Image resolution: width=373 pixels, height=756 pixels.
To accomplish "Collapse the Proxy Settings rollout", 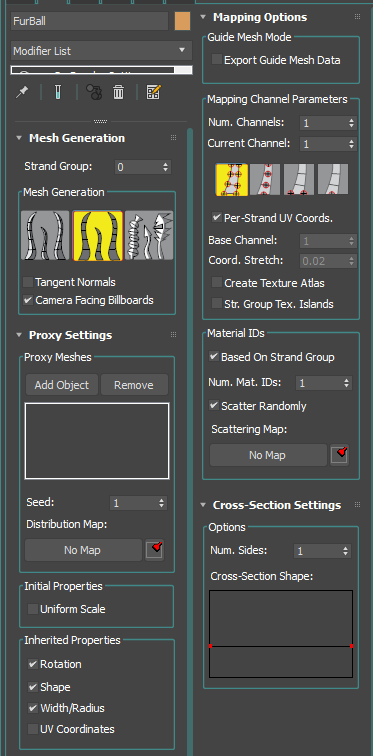I will point(70,335).
